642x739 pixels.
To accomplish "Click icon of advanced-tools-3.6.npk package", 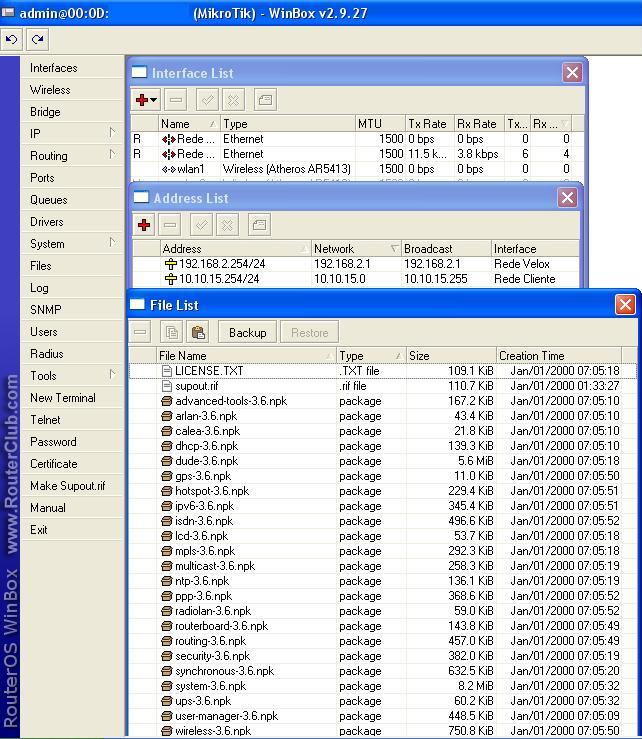I will (166, 401).
